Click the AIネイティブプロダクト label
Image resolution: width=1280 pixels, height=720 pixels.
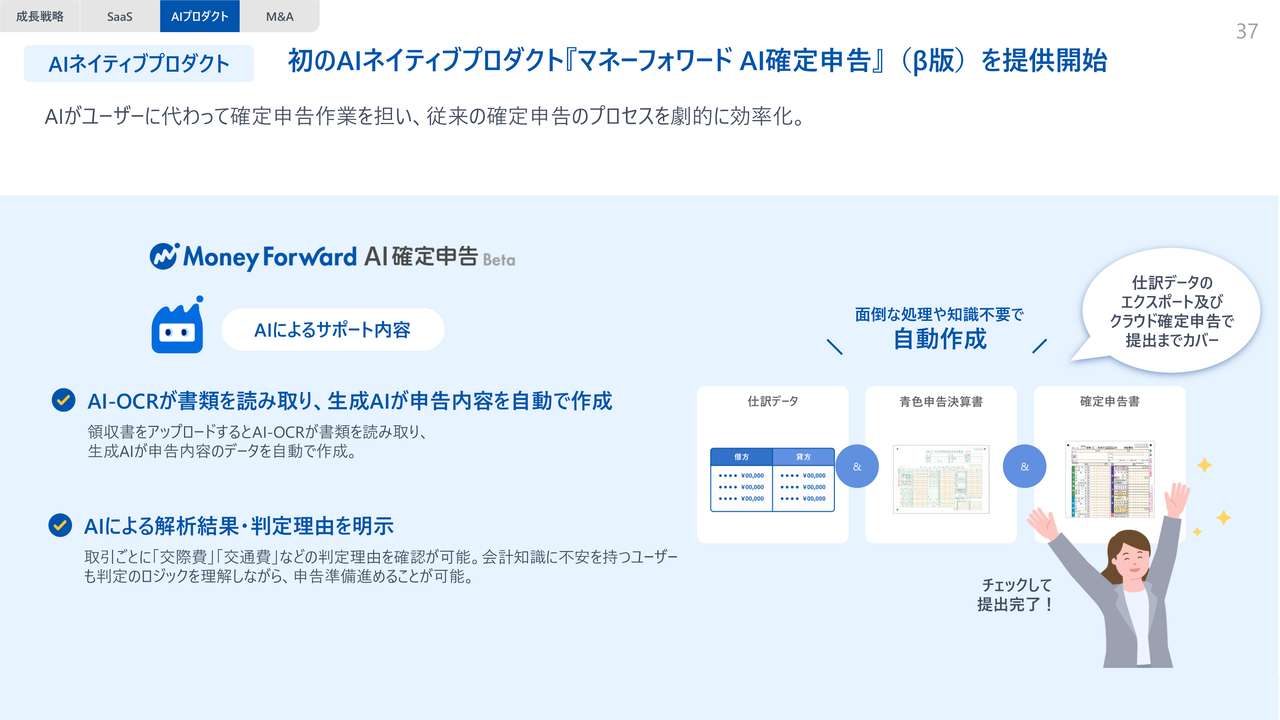[x=139, y=64]
